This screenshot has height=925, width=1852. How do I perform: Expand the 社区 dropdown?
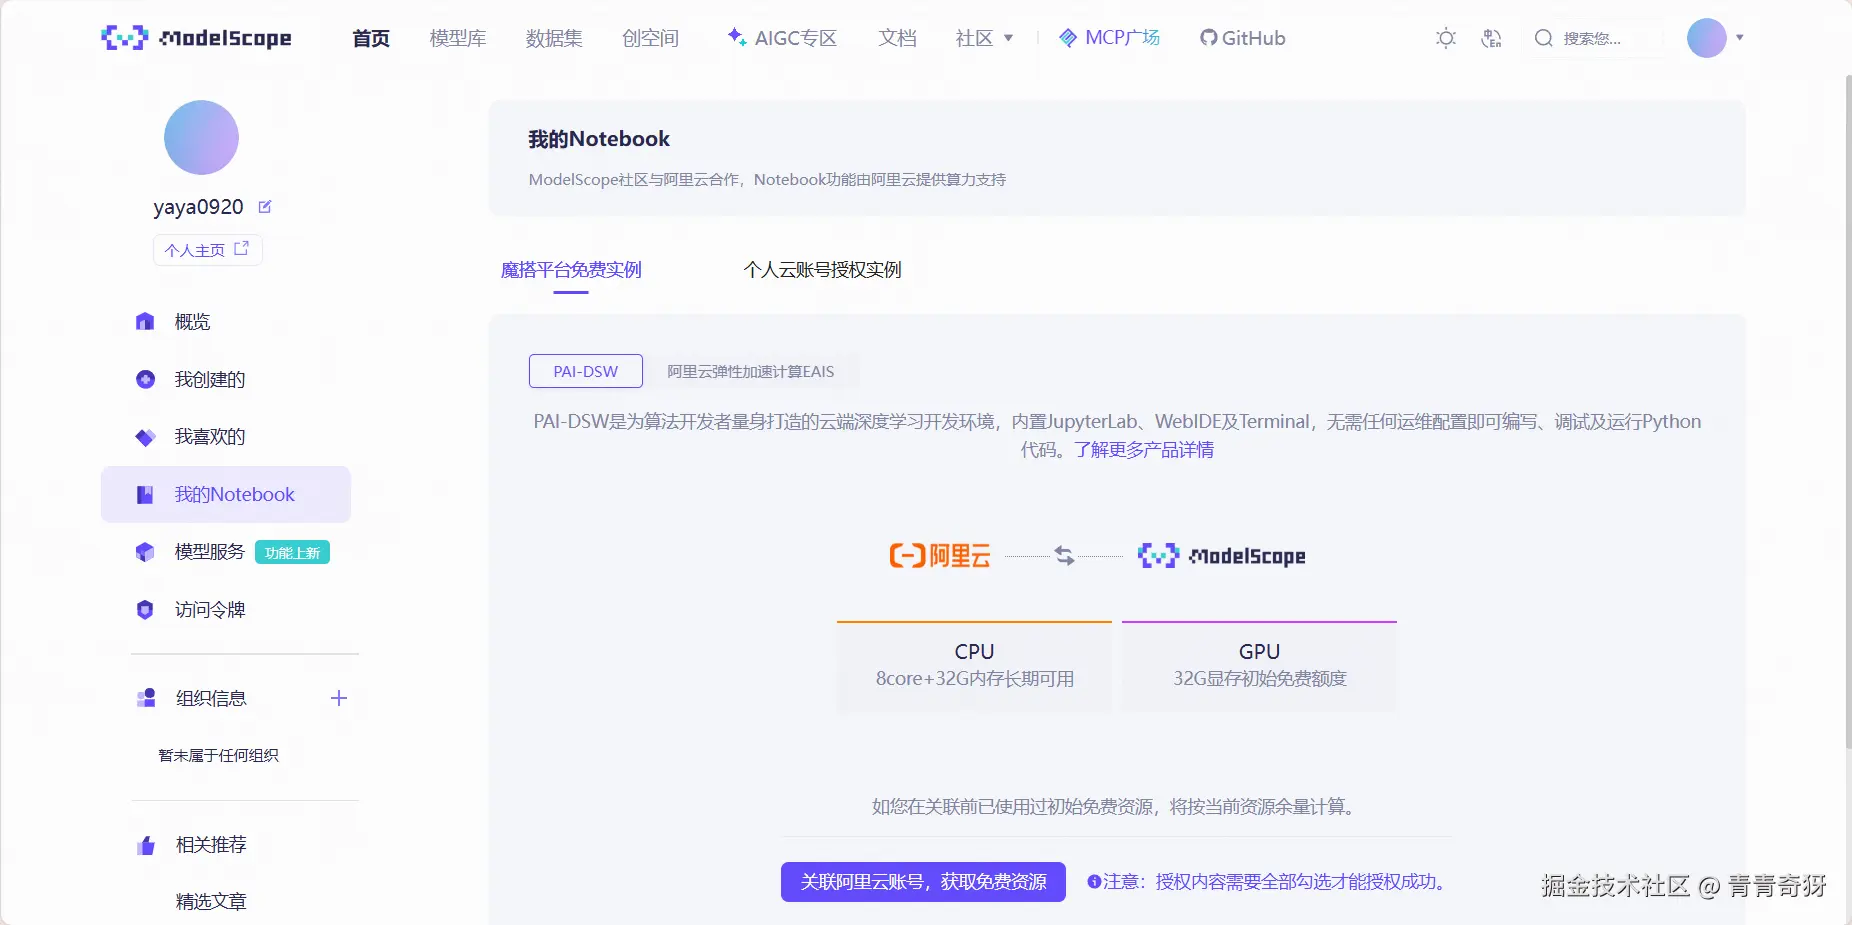(984, 38)
